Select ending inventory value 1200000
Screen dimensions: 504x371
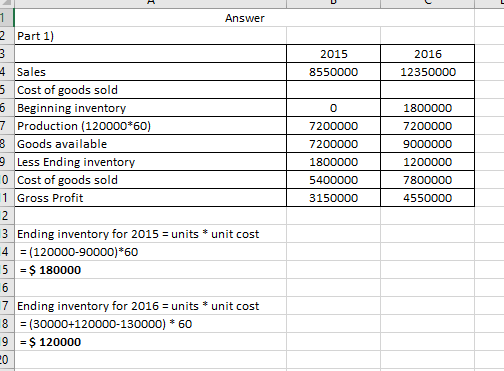coord(427,162)
